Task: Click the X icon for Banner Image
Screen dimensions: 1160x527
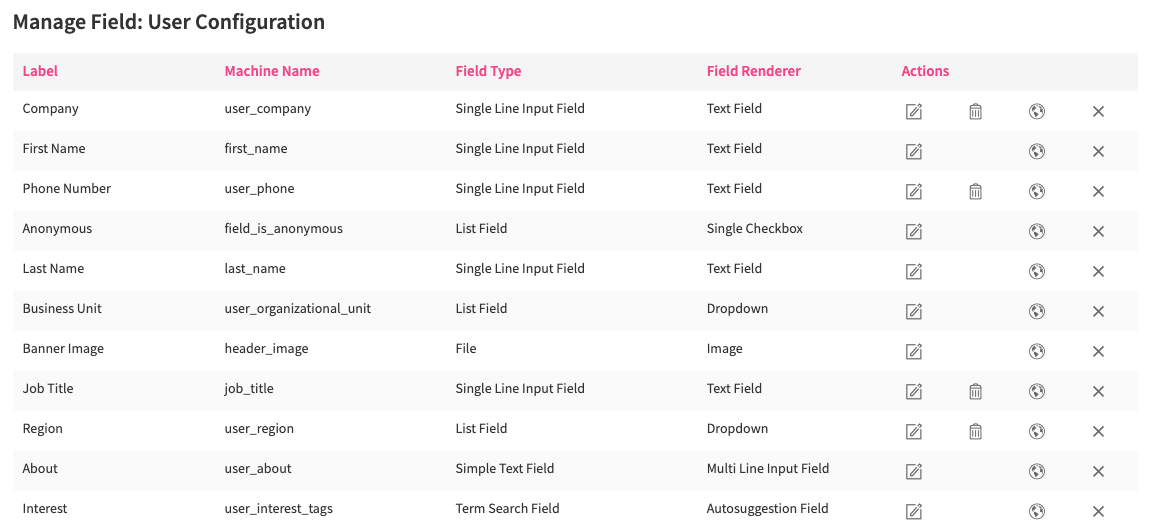Action: [x=1098, y=351]
